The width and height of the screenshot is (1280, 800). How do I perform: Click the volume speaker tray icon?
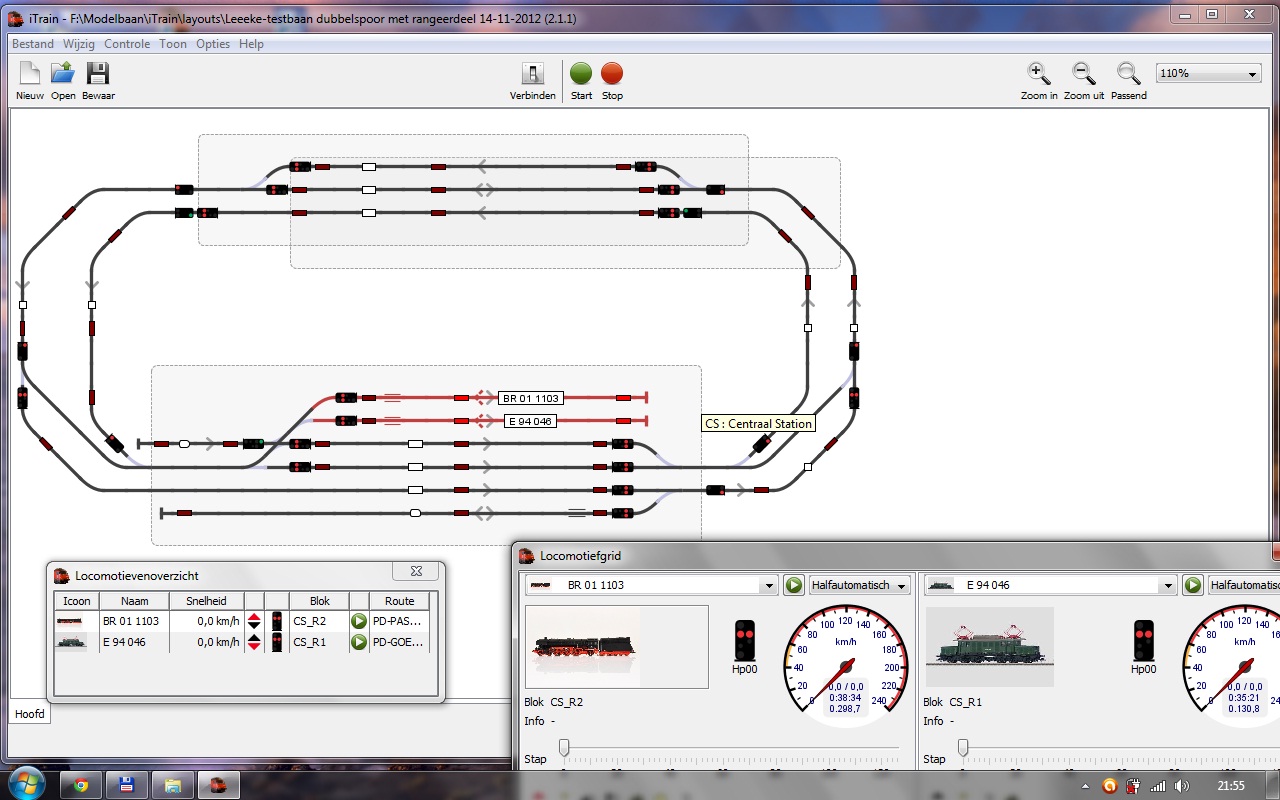[1180, 786]
